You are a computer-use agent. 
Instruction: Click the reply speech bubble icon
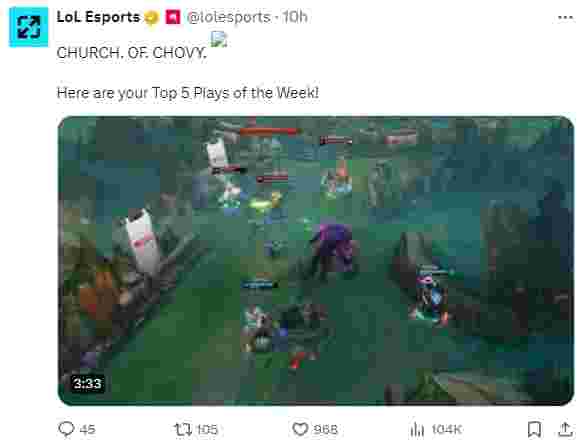[67, 429]
